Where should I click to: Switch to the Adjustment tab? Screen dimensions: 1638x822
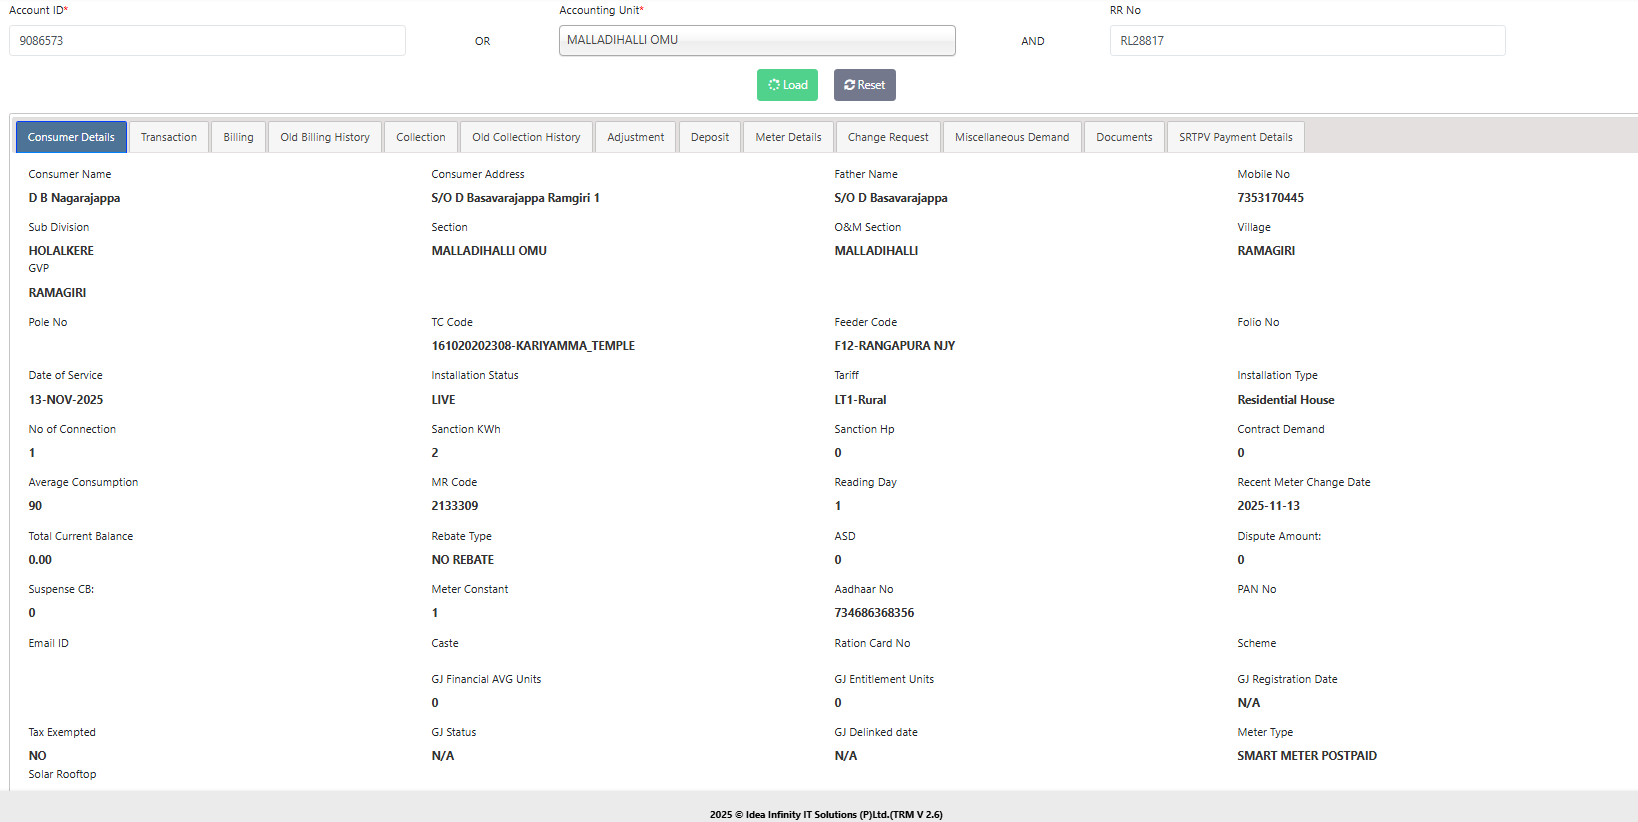(636, 137)
